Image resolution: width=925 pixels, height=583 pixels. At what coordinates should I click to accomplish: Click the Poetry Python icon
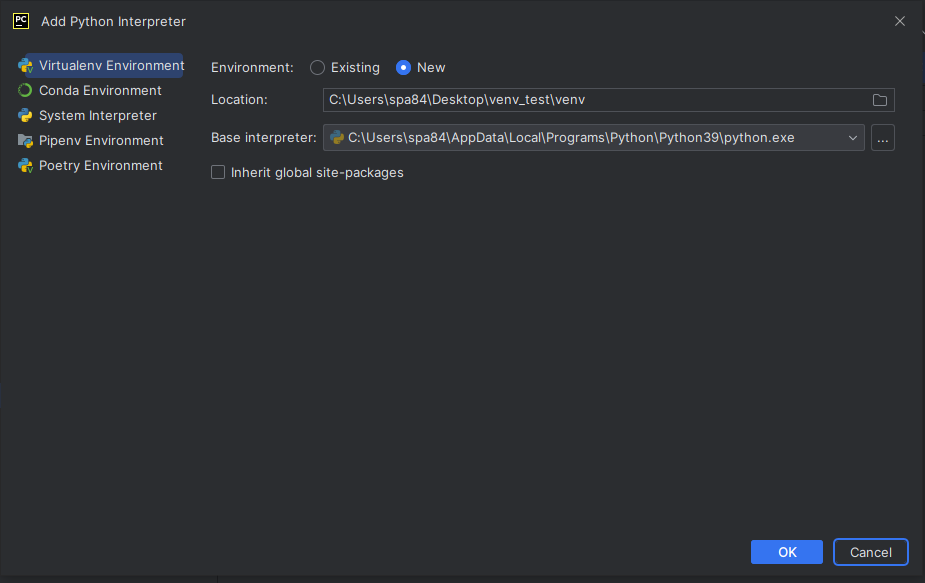pyautogui.click(x=25, y=166)
